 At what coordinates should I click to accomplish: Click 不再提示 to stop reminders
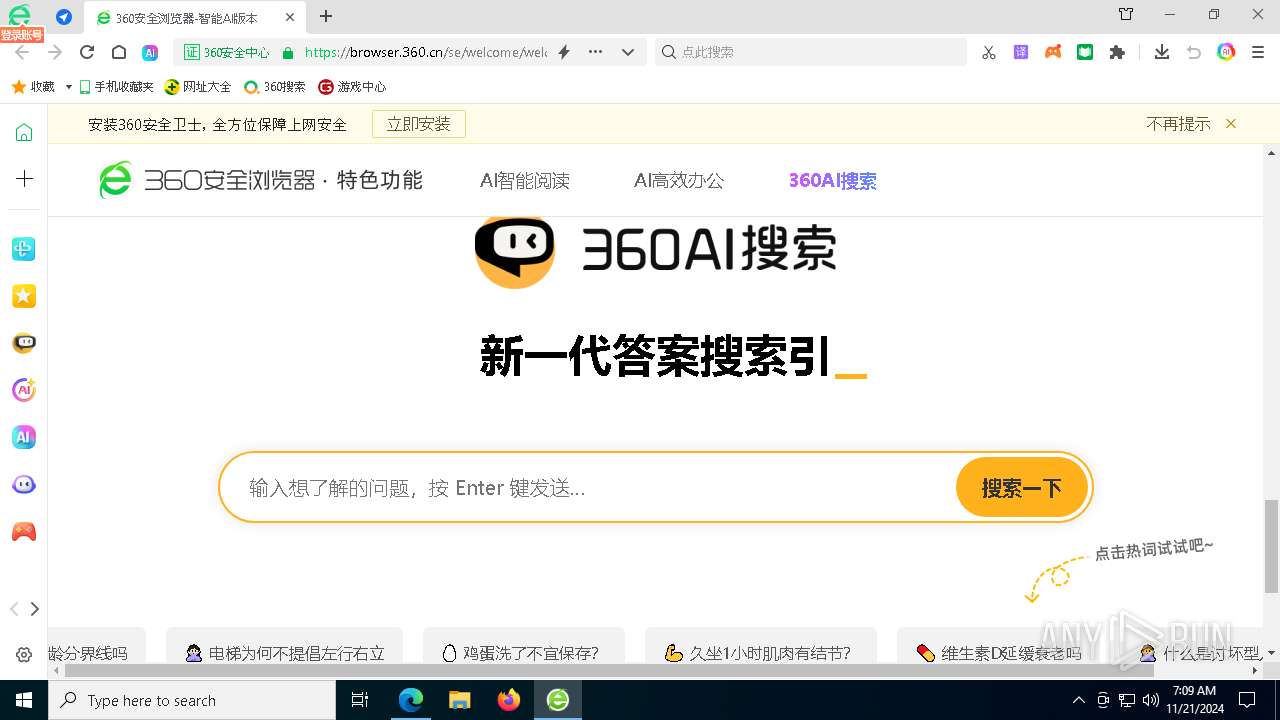tap(1178, 124)
